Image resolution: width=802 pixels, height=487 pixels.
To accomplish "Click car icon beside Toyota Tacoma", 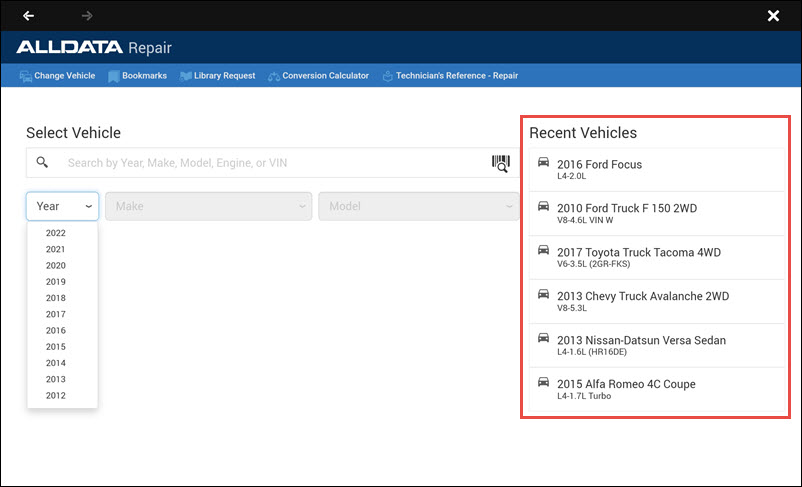I will click(x=543, y=250).
